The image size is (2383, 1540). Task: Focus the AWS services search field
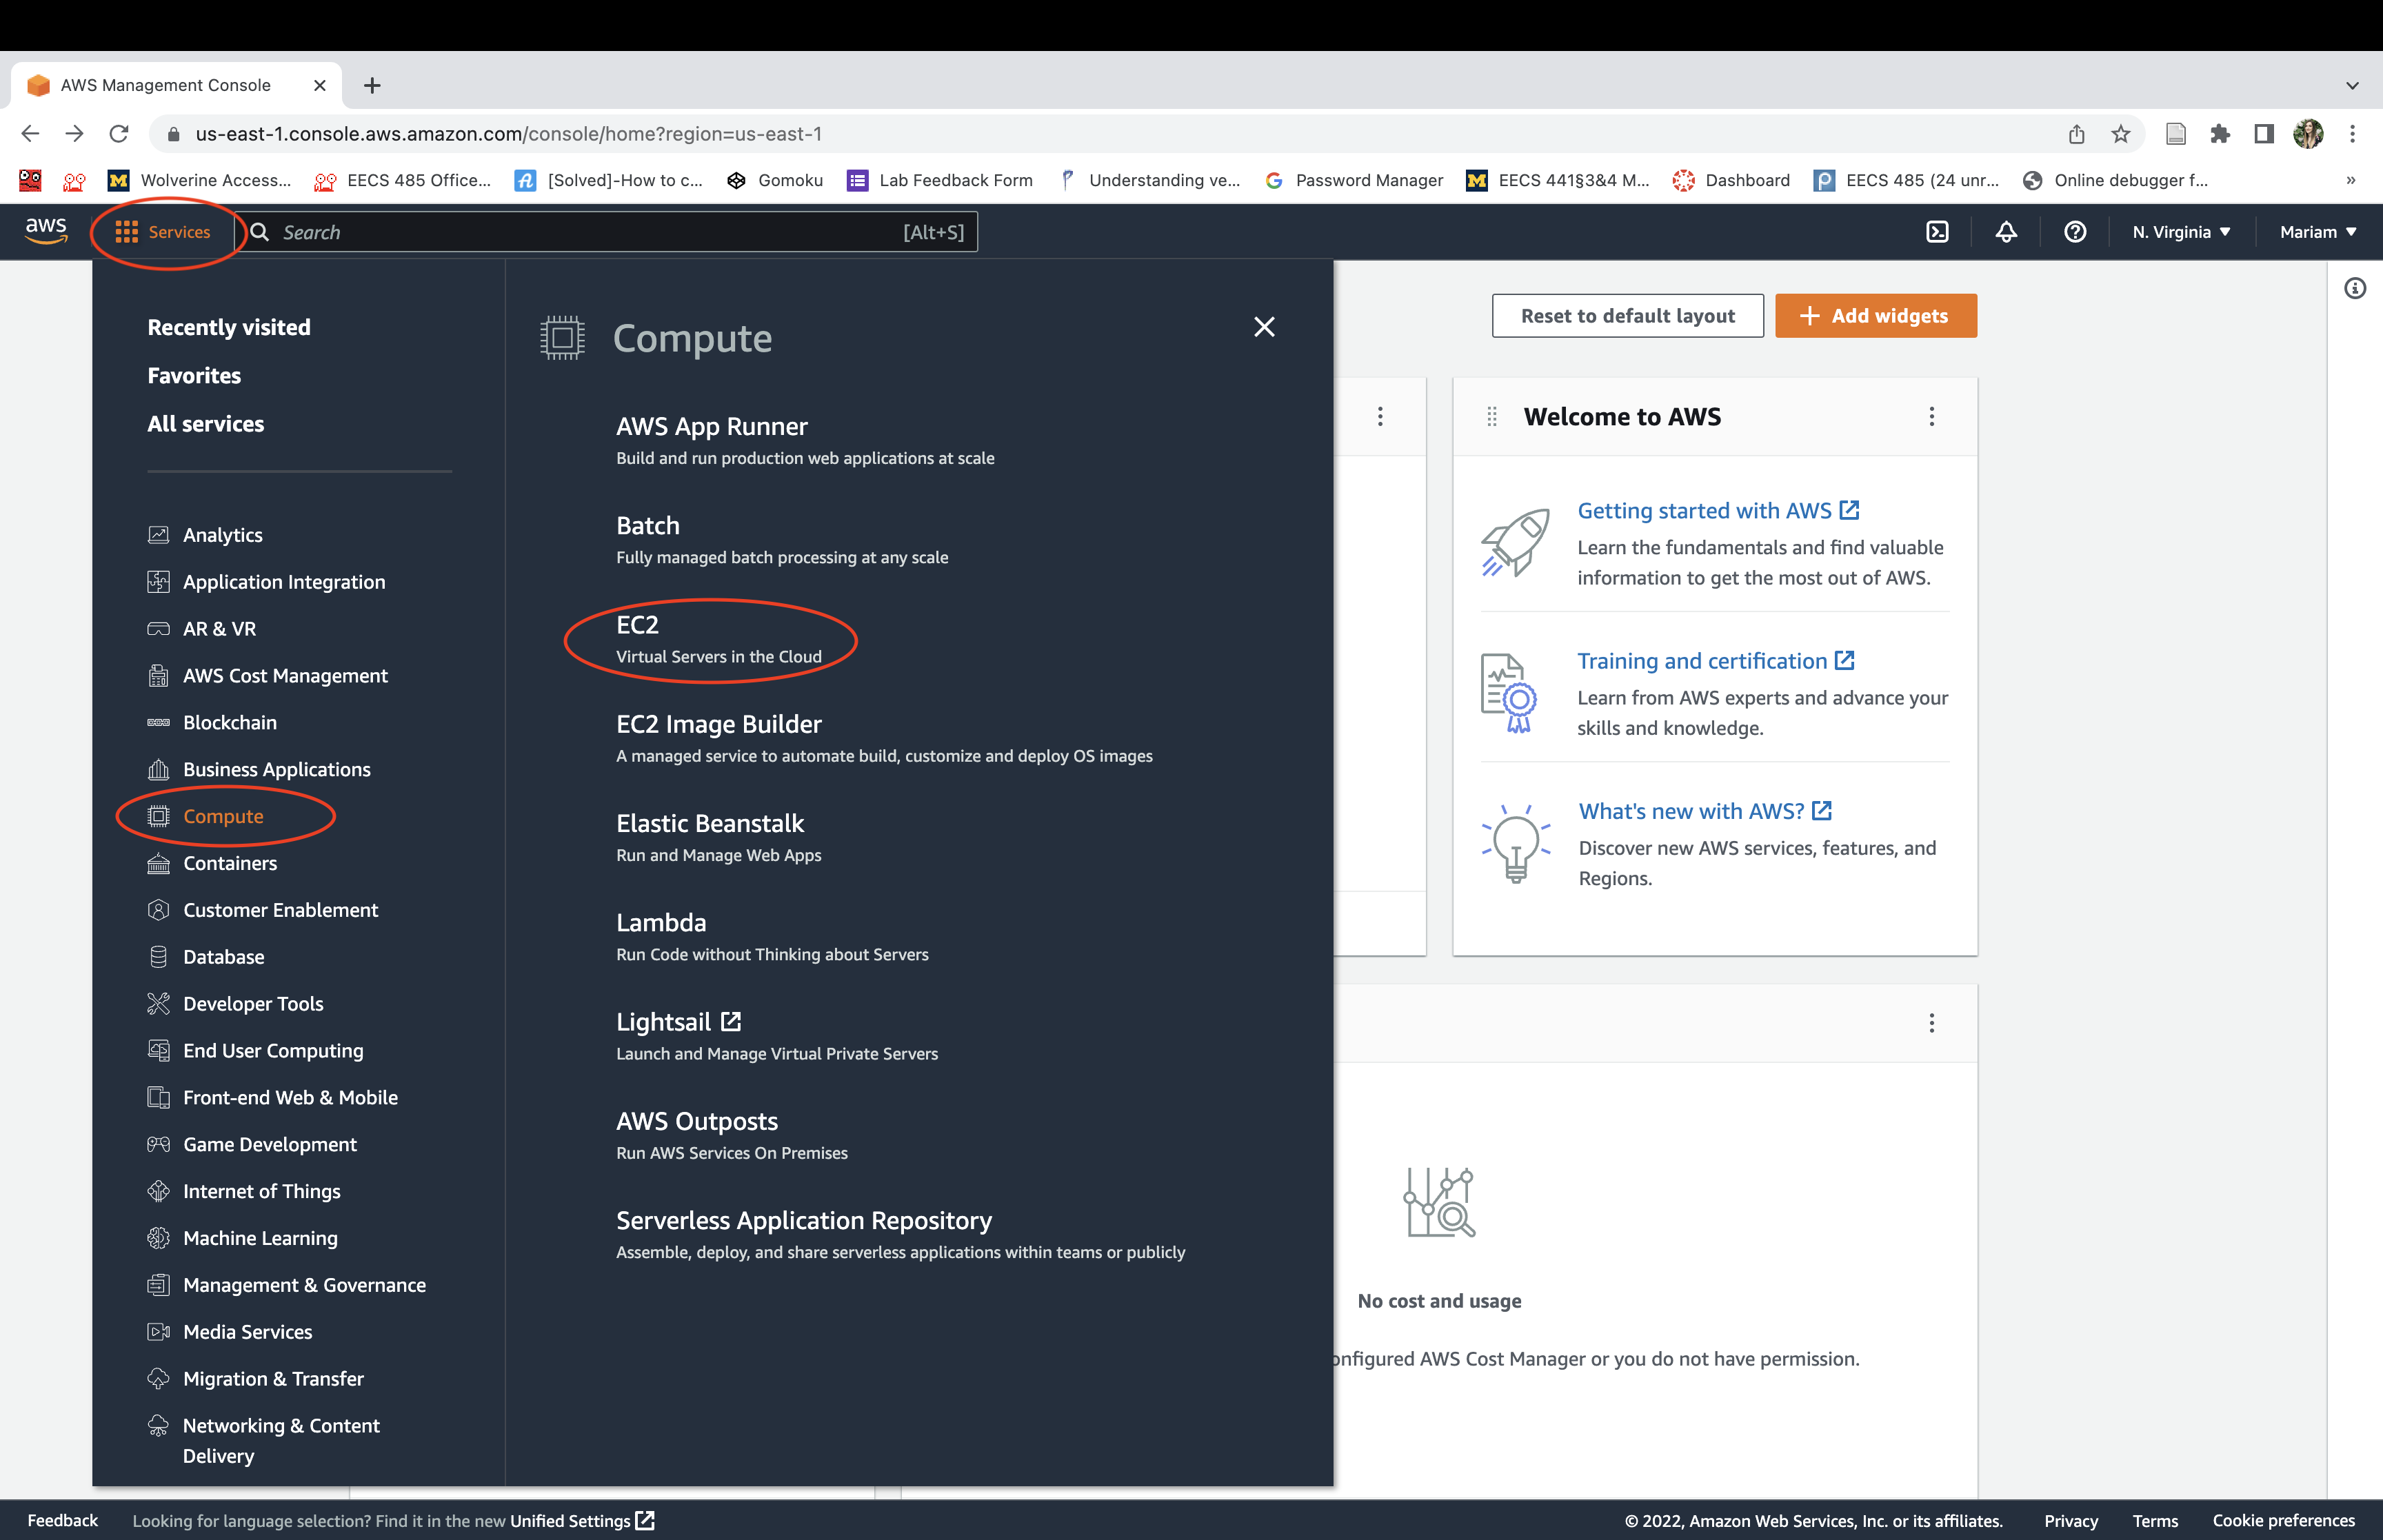pyautogui.click(x=590, y=232)
